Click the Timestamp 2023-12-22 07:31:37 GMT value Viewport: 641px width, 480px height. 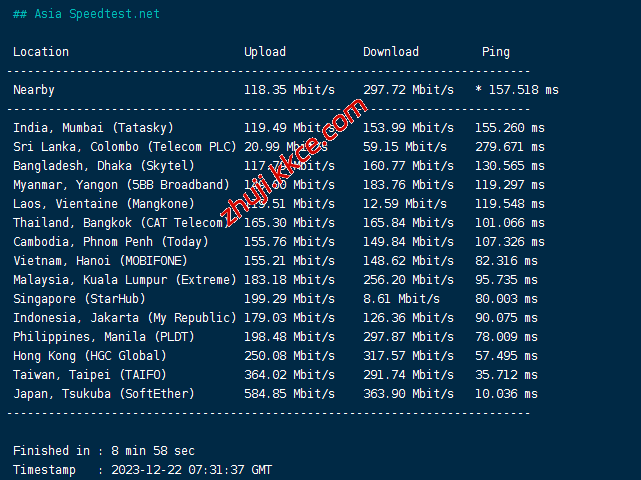[x=189, y=470]
